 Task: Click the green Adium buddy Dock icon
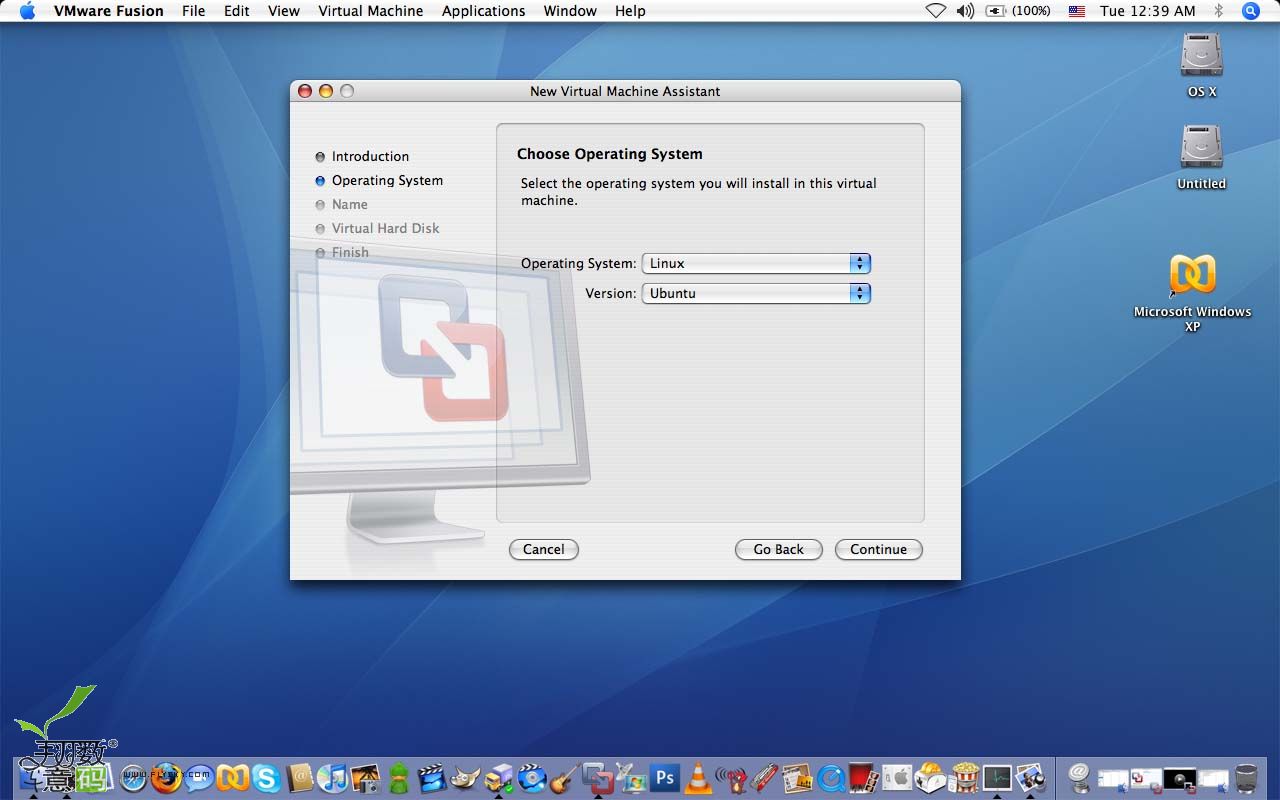click(398, 778)
